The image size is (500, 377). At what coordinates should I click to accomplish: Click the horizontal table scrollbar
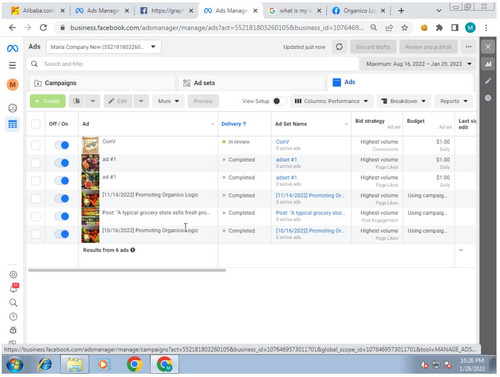tap(127, 270)
